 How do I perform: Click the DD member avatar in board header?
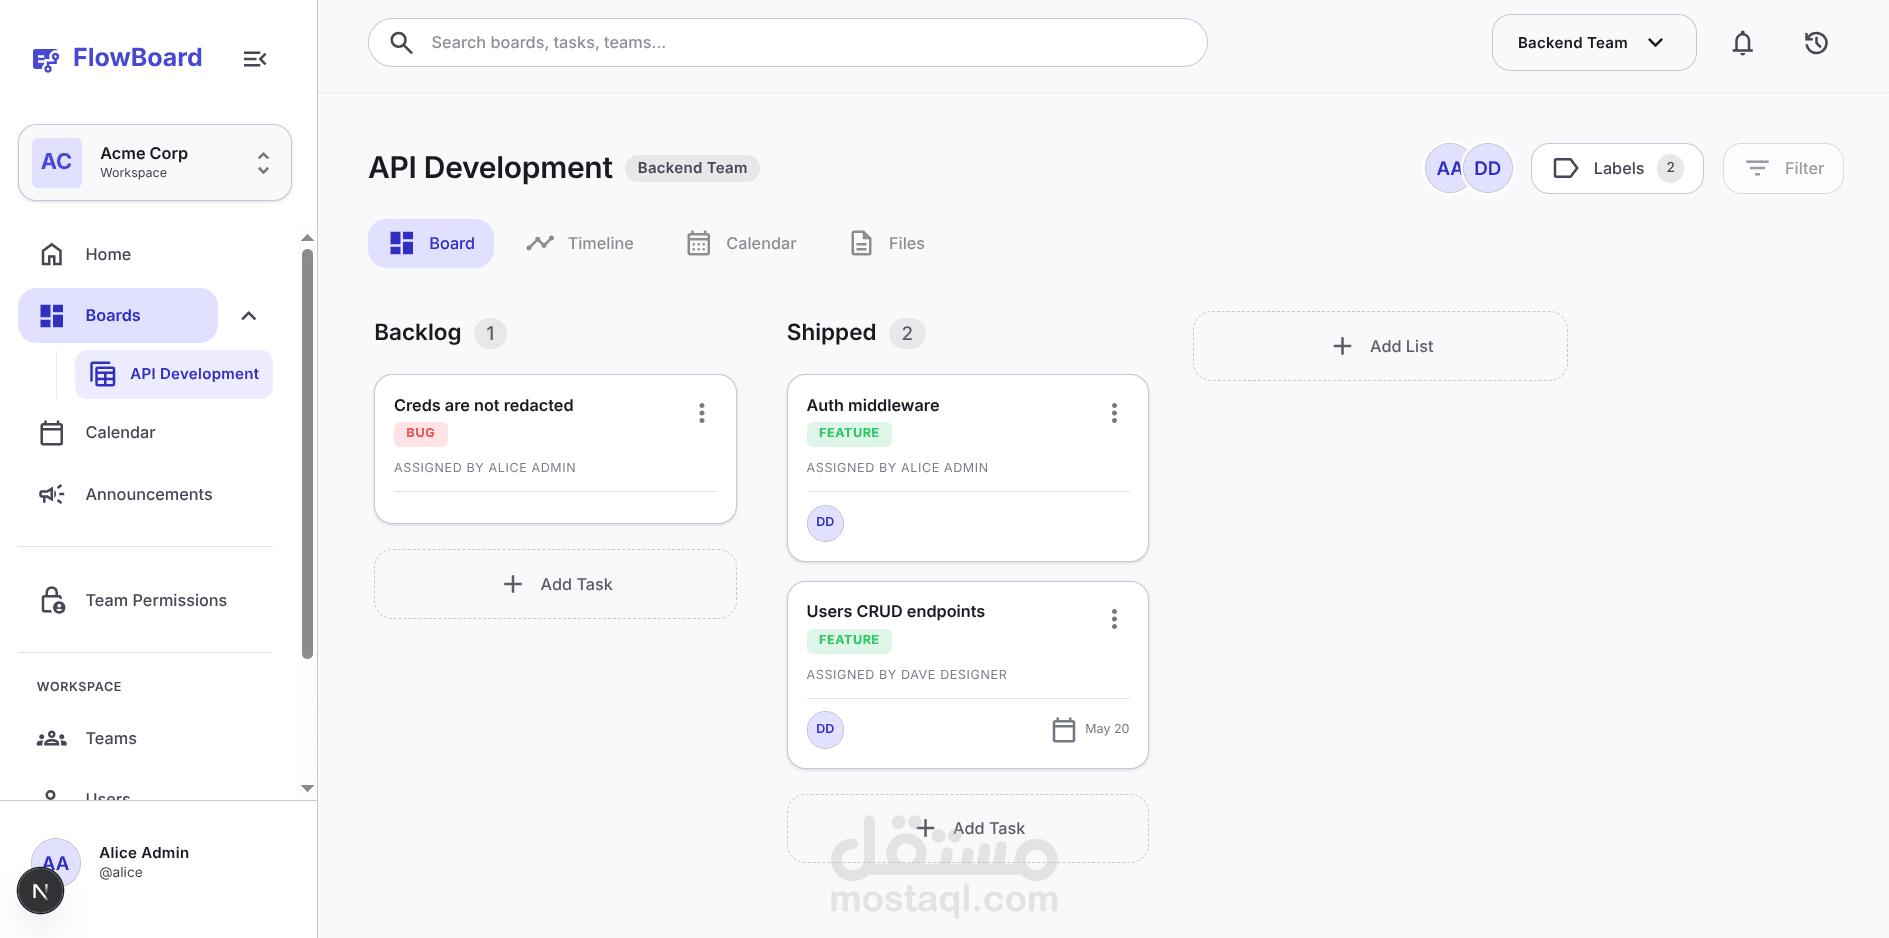coord(1488,168)
